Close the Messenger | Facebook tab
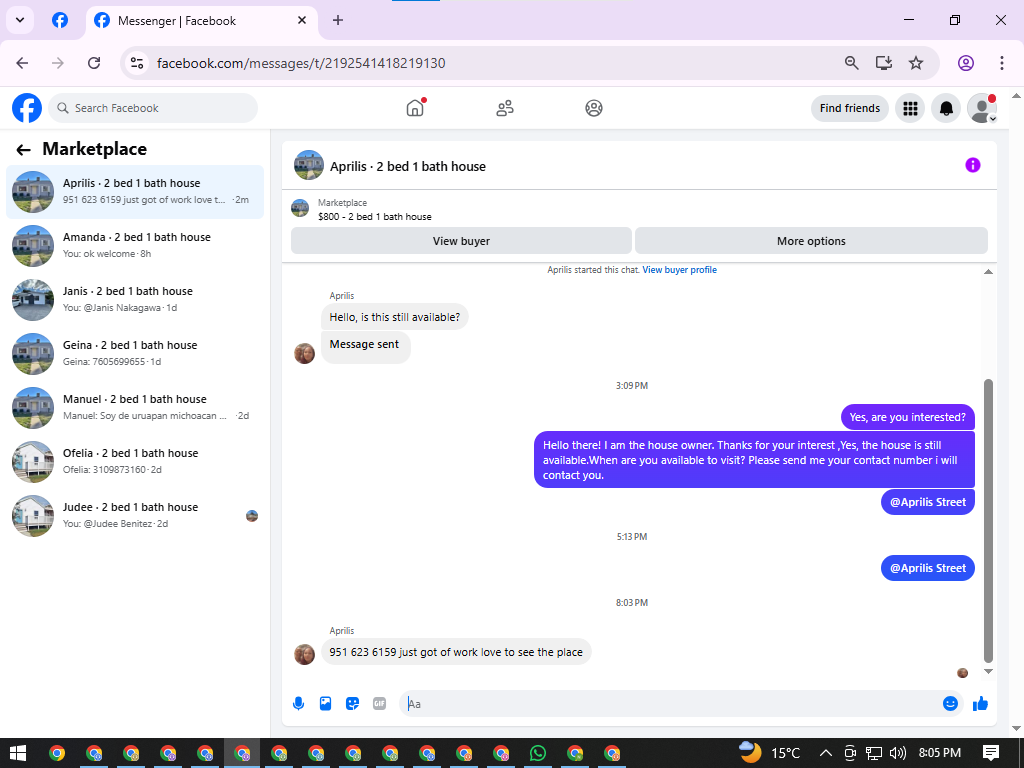The image size is (1024, 768). pyautogui.click(x=302, y=20)
